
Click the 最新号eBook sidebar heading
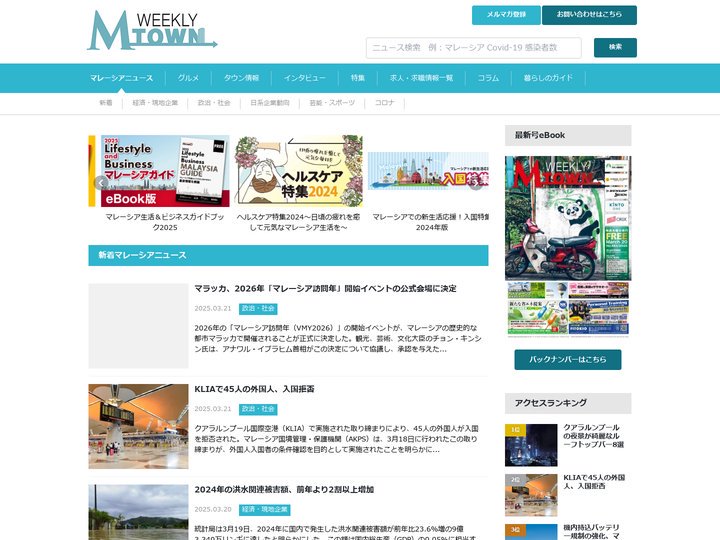point(568,135)
